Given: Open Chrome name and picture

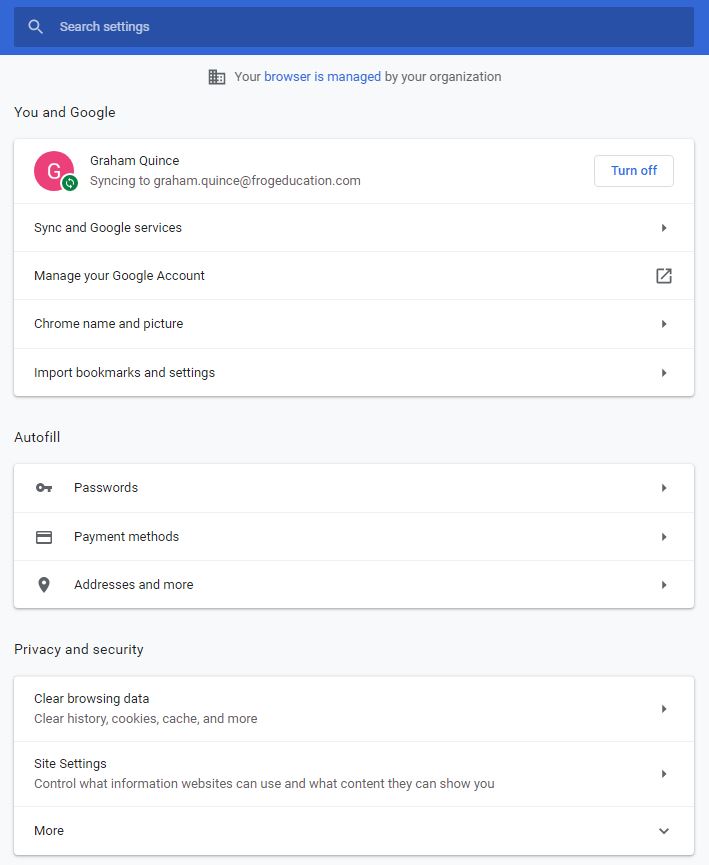Looking at the screenshot, I should coord(354,324).
